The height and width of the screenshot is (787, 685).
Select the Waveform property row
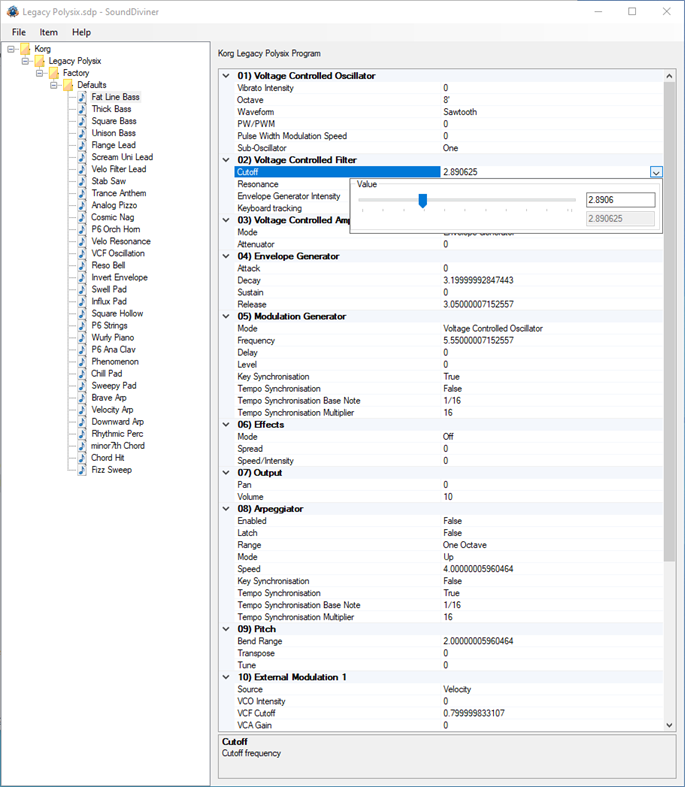click(449, 112)
